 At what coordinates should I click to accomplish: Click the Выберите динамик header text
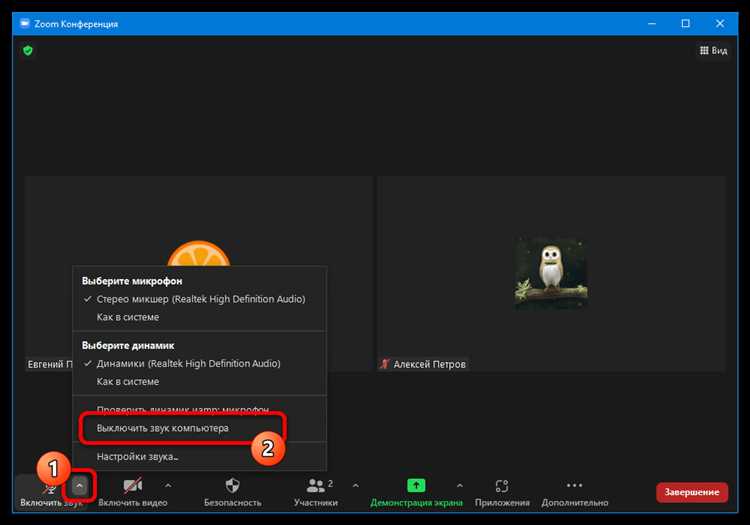point(128,345)
